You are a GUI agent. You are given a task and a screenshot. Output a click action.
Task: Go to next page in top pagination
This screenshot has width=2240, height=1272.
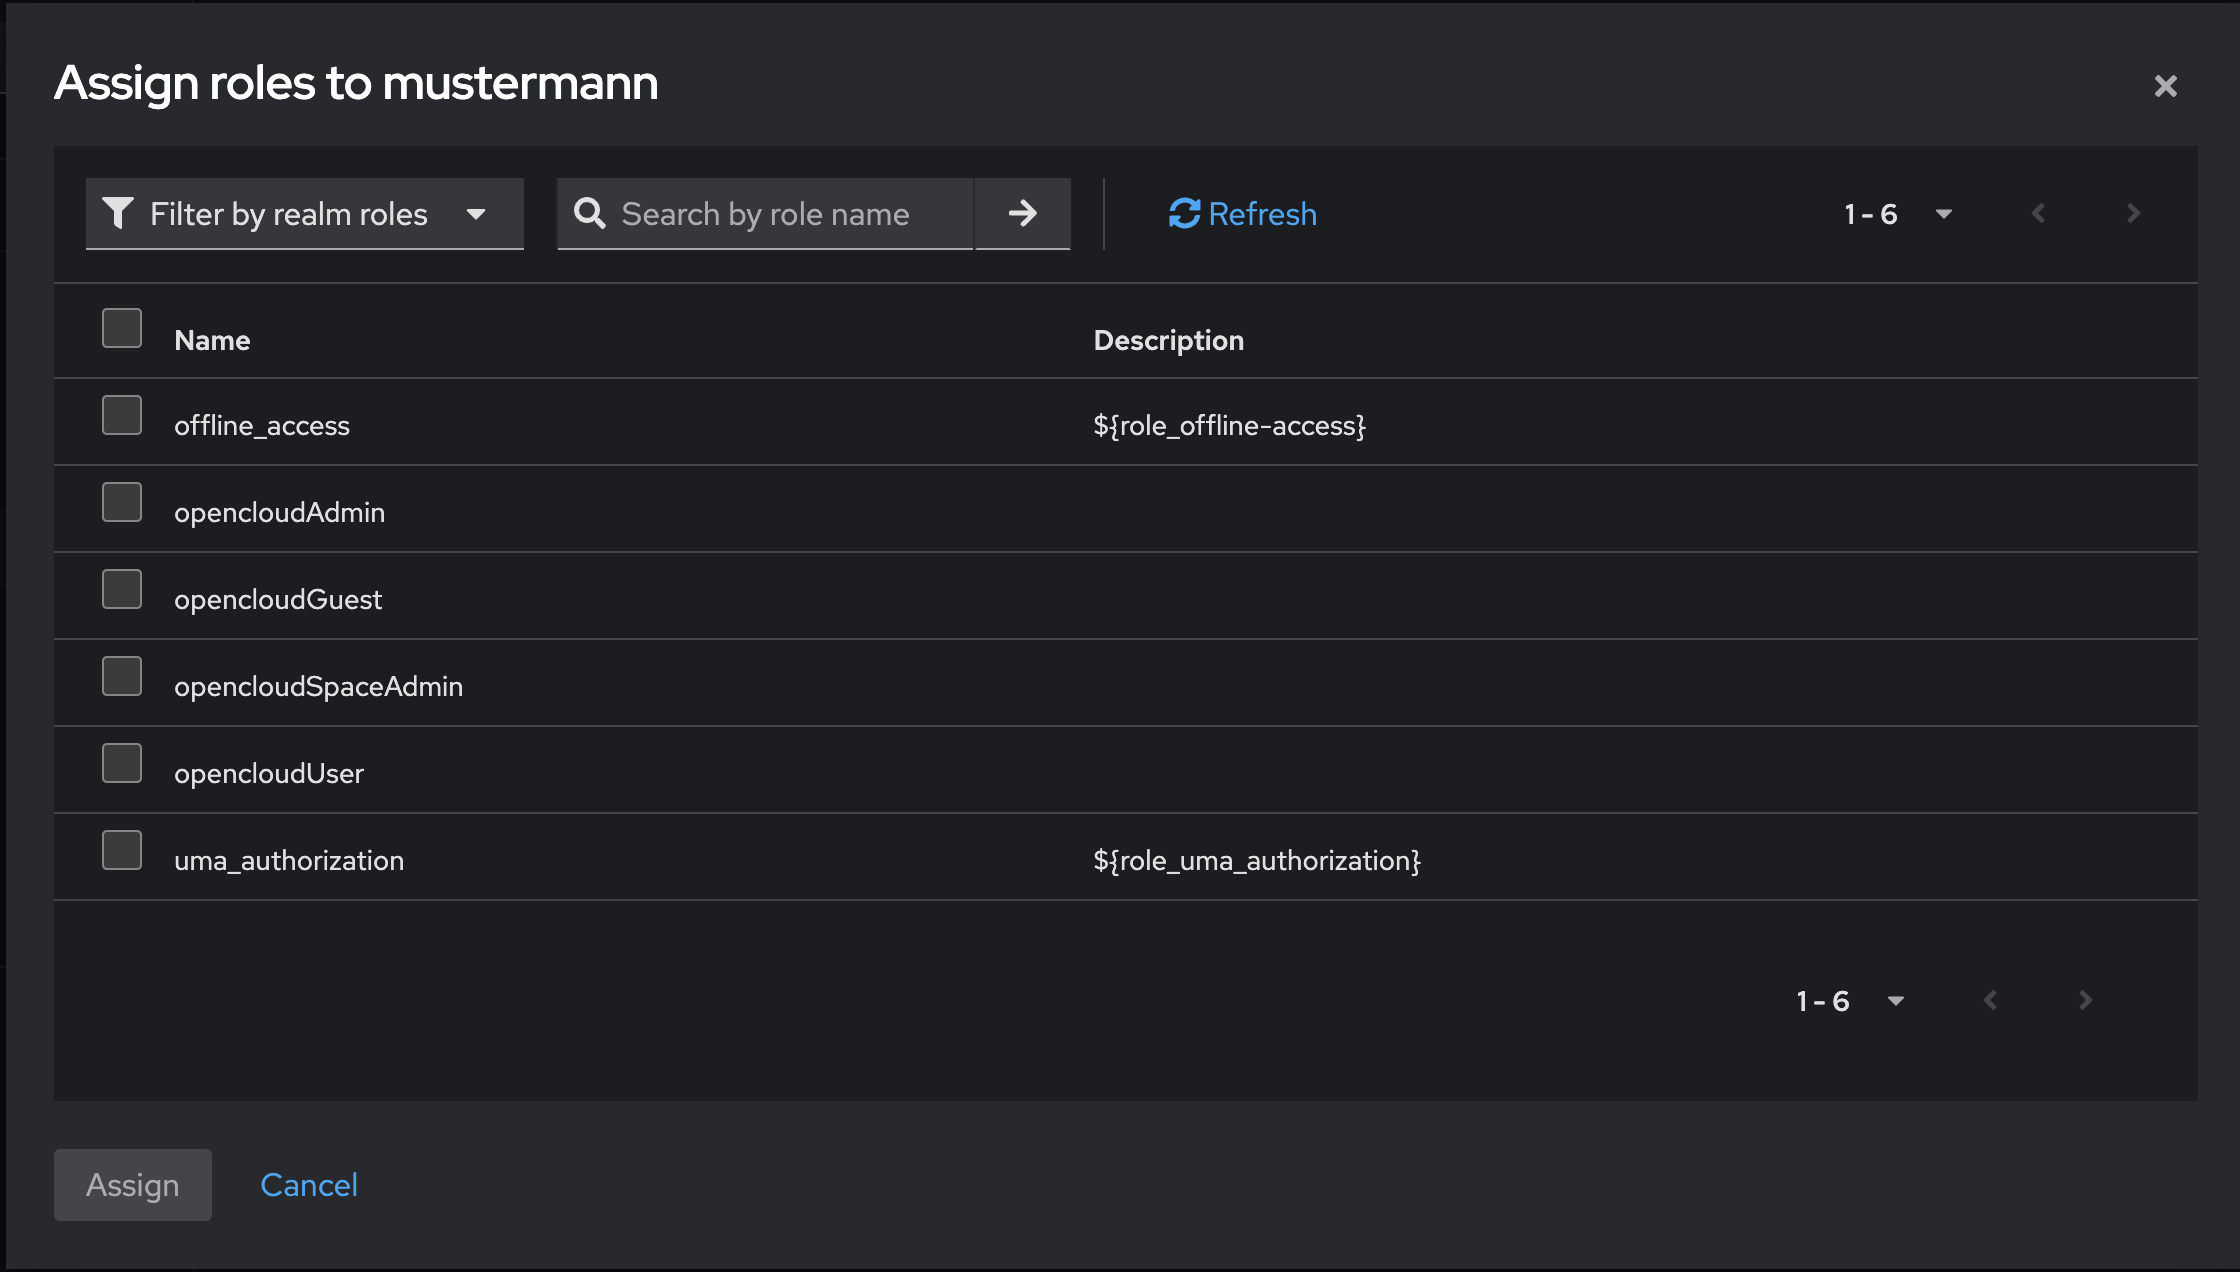2132,213
